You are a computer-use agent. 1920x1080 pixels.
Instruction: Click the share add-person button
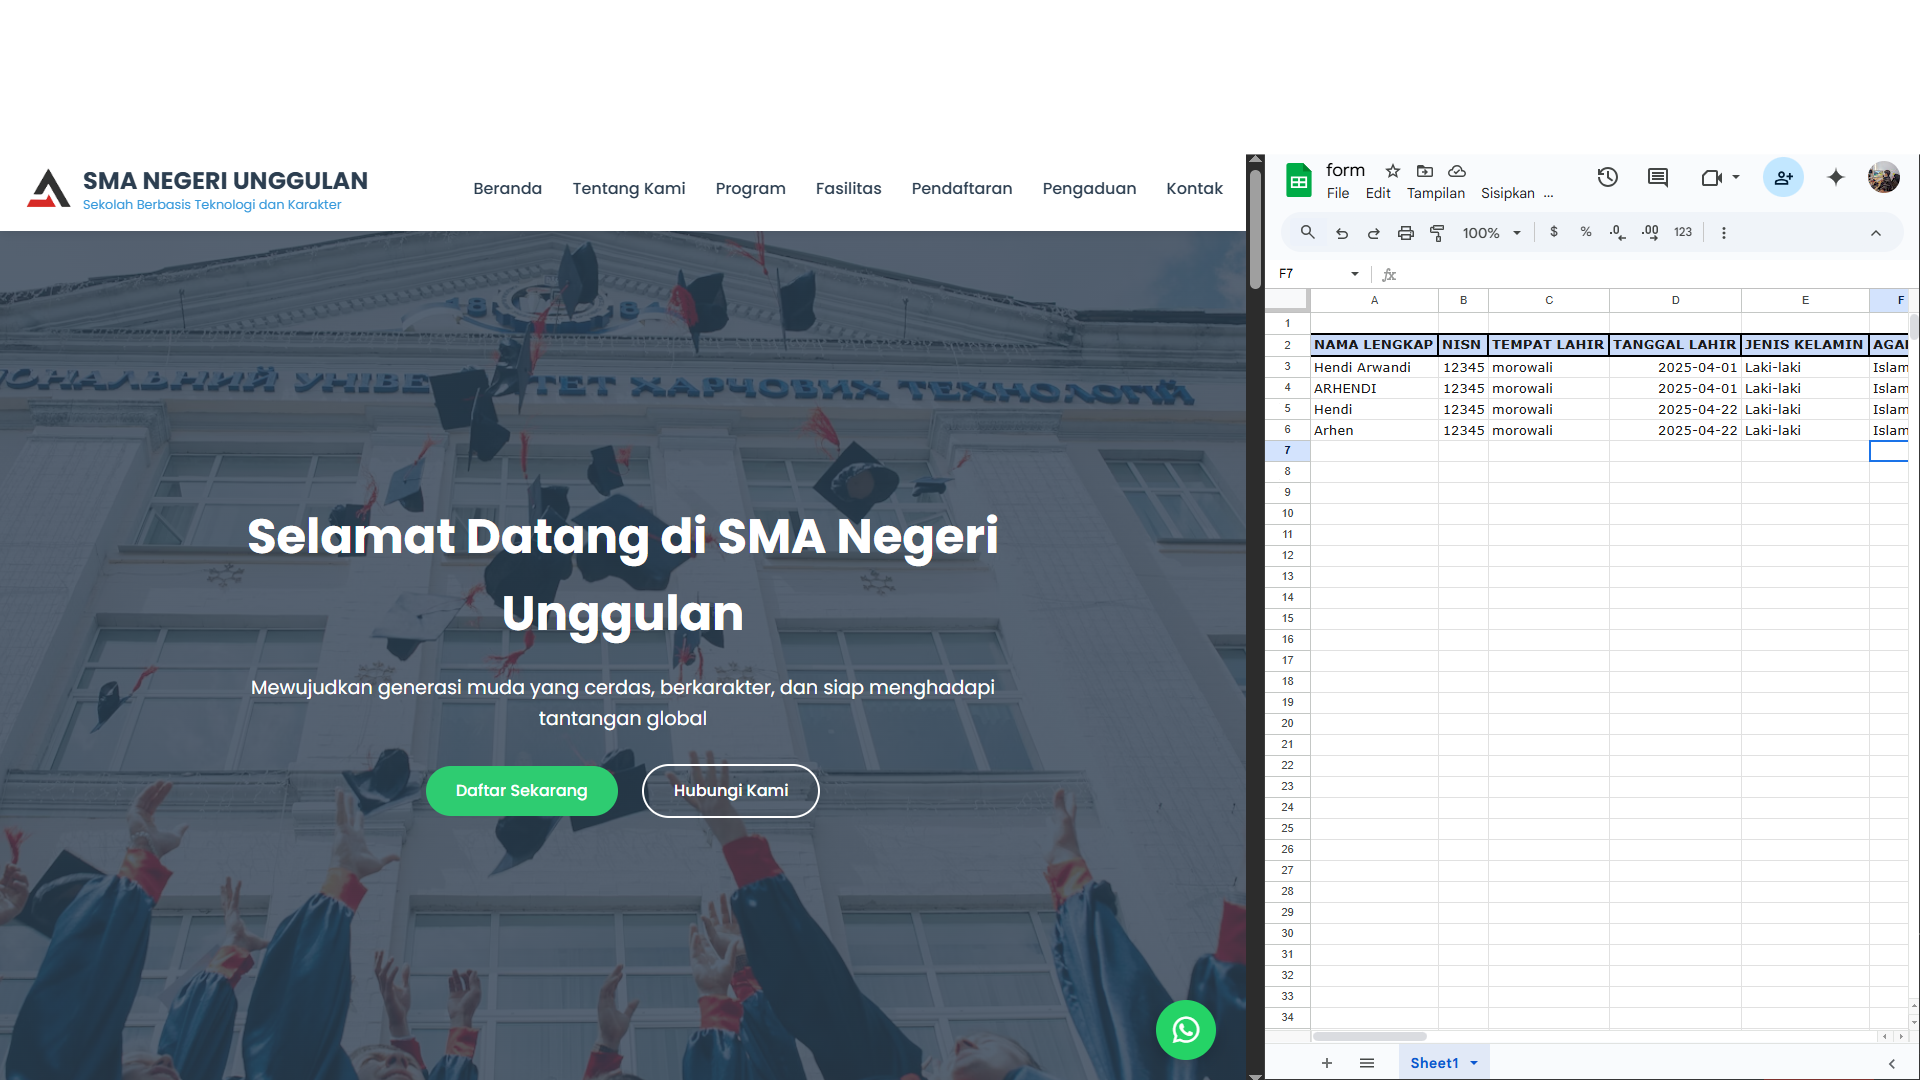coord(1783,178)
